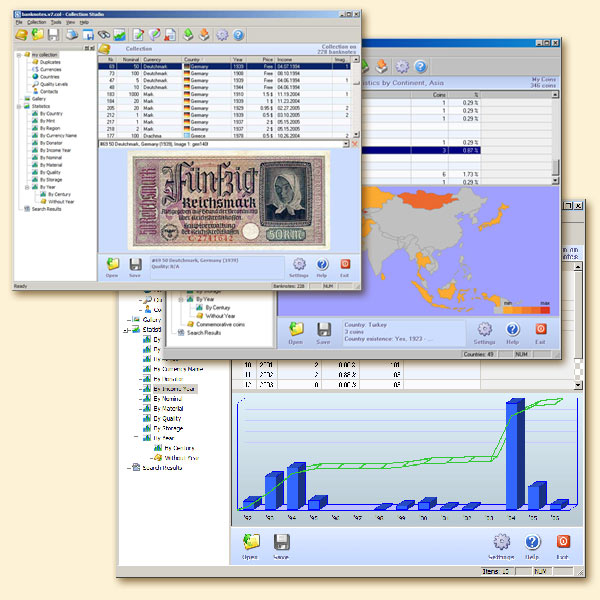Open Gallery in banknotes tree
The height and width of the screenshot is (600, 600).
[39, 99]
